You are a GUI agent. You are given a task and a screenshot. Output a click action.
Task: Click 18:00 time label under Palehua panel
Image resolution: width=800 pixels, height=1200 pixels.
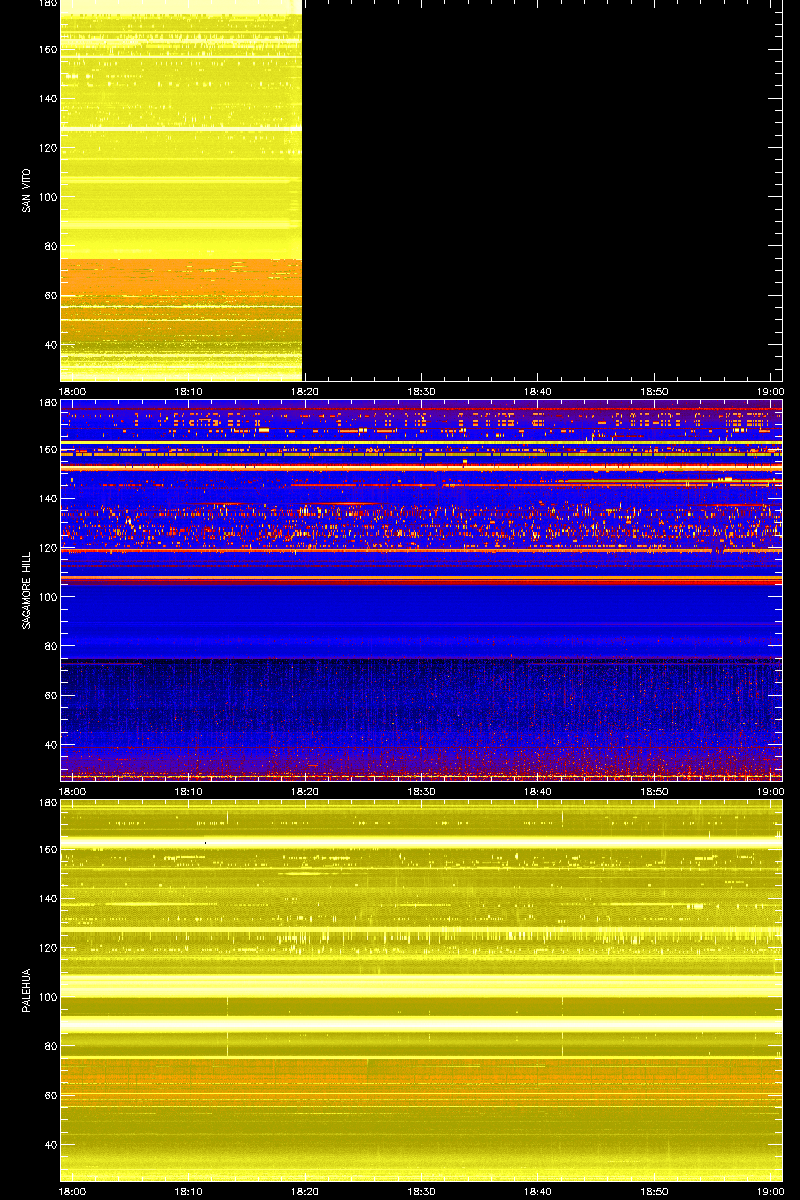(72, 1191)
